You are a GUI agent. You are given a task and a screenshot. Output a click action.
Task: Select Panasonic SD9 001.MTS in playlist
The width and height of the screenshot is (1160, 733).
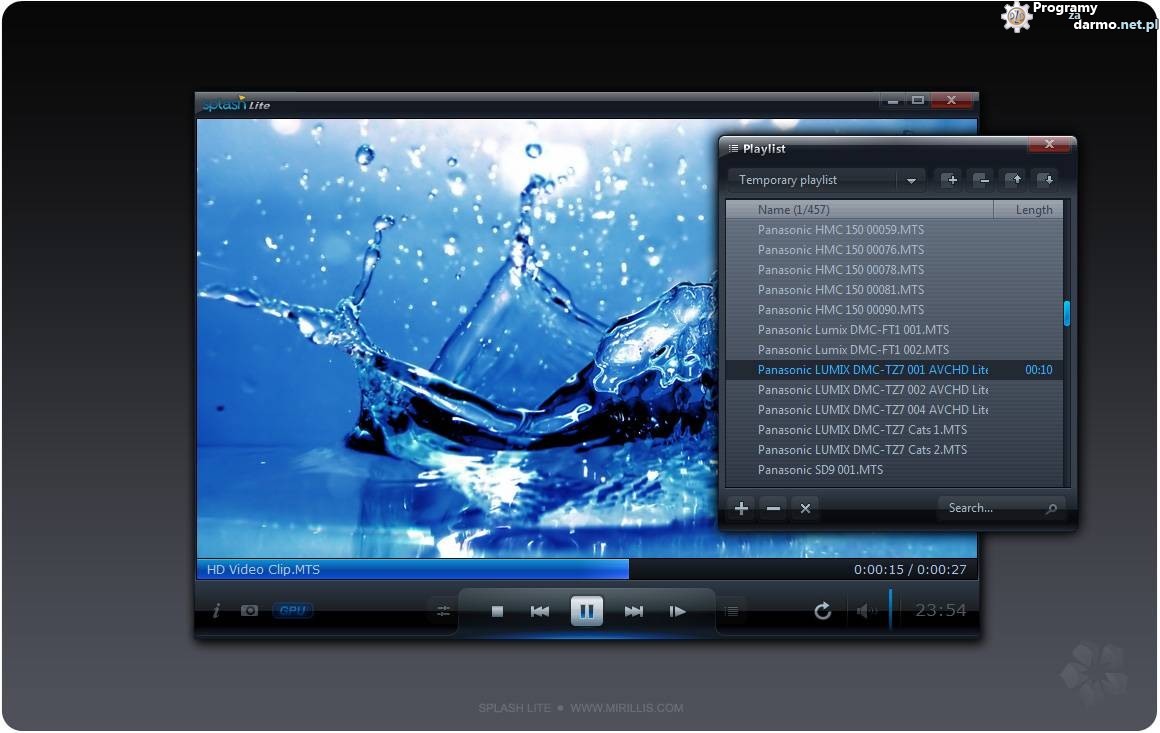pos(820,470)
